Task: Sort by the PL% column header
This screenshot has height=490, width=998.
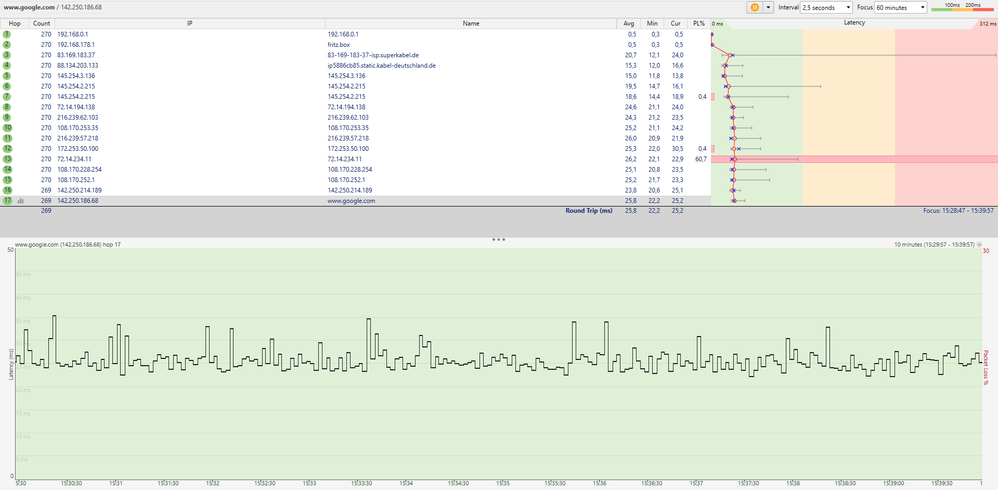Action: pyautogui.click(x=699, y=24)
